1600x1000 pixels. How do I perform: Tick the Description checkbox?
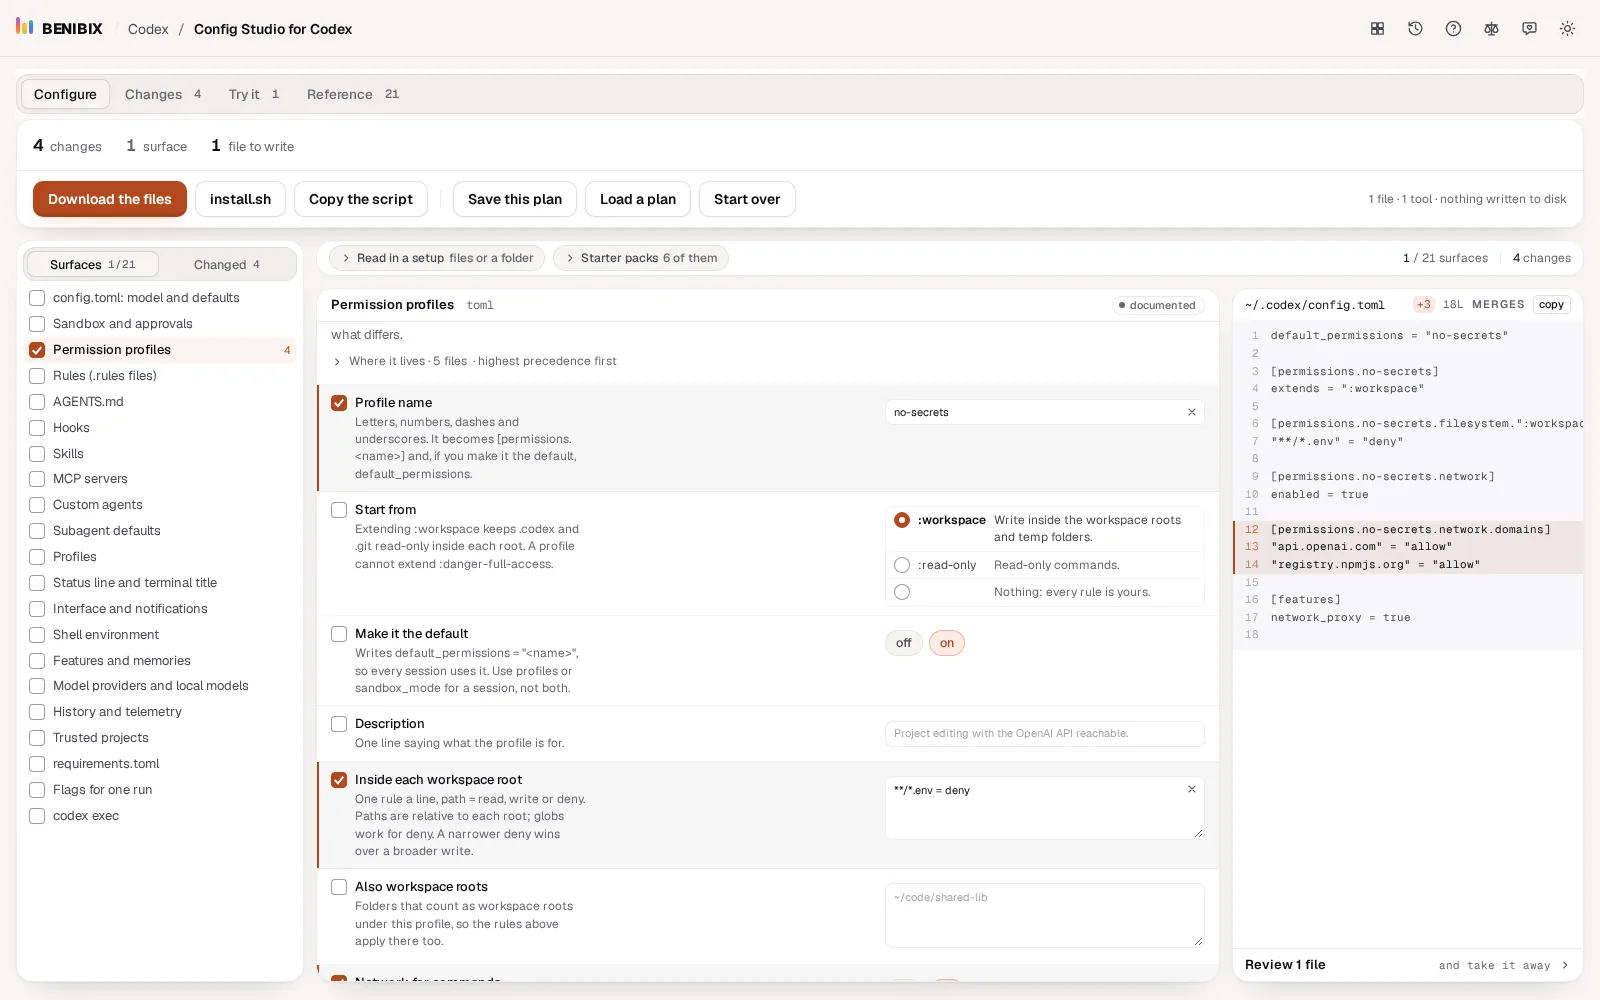click(x=339, y=724)
